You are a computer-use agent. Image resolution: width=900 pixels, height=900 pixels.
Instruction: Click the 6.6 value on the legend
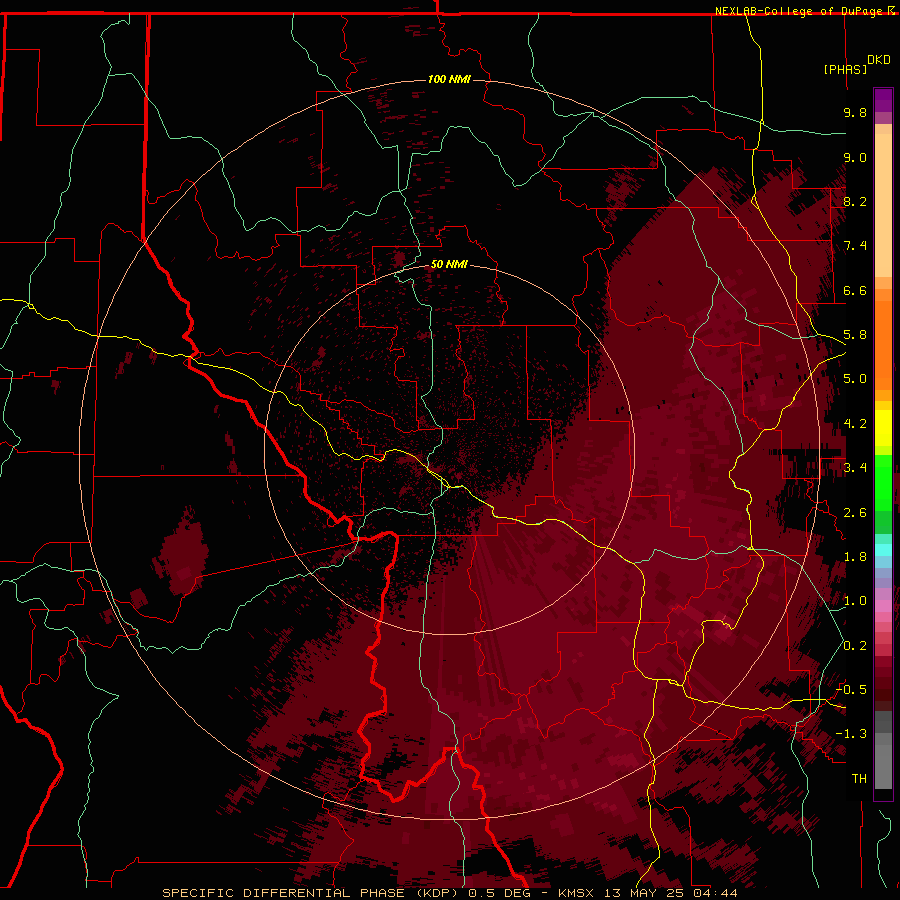[x=855, y=290]
